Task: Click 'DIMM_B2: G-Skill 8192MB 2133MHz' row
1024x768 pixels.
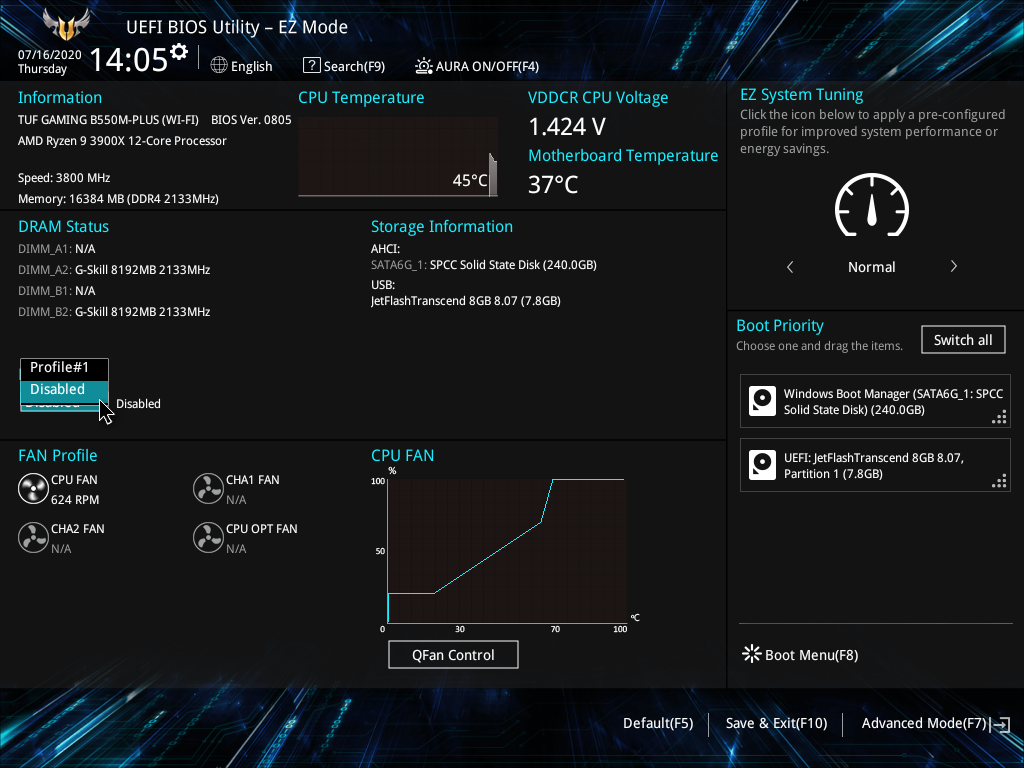Action: 114,312
